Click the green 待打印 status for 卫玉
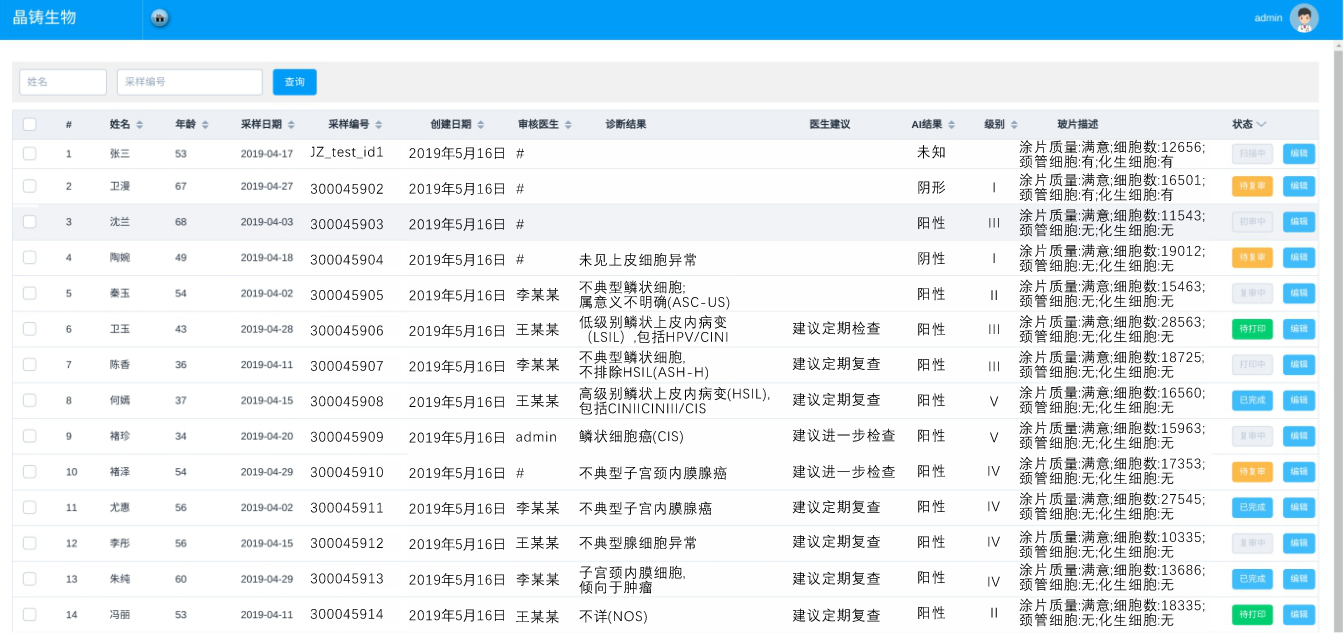This screenshot has height=636, width=1344. [1252, 329]
